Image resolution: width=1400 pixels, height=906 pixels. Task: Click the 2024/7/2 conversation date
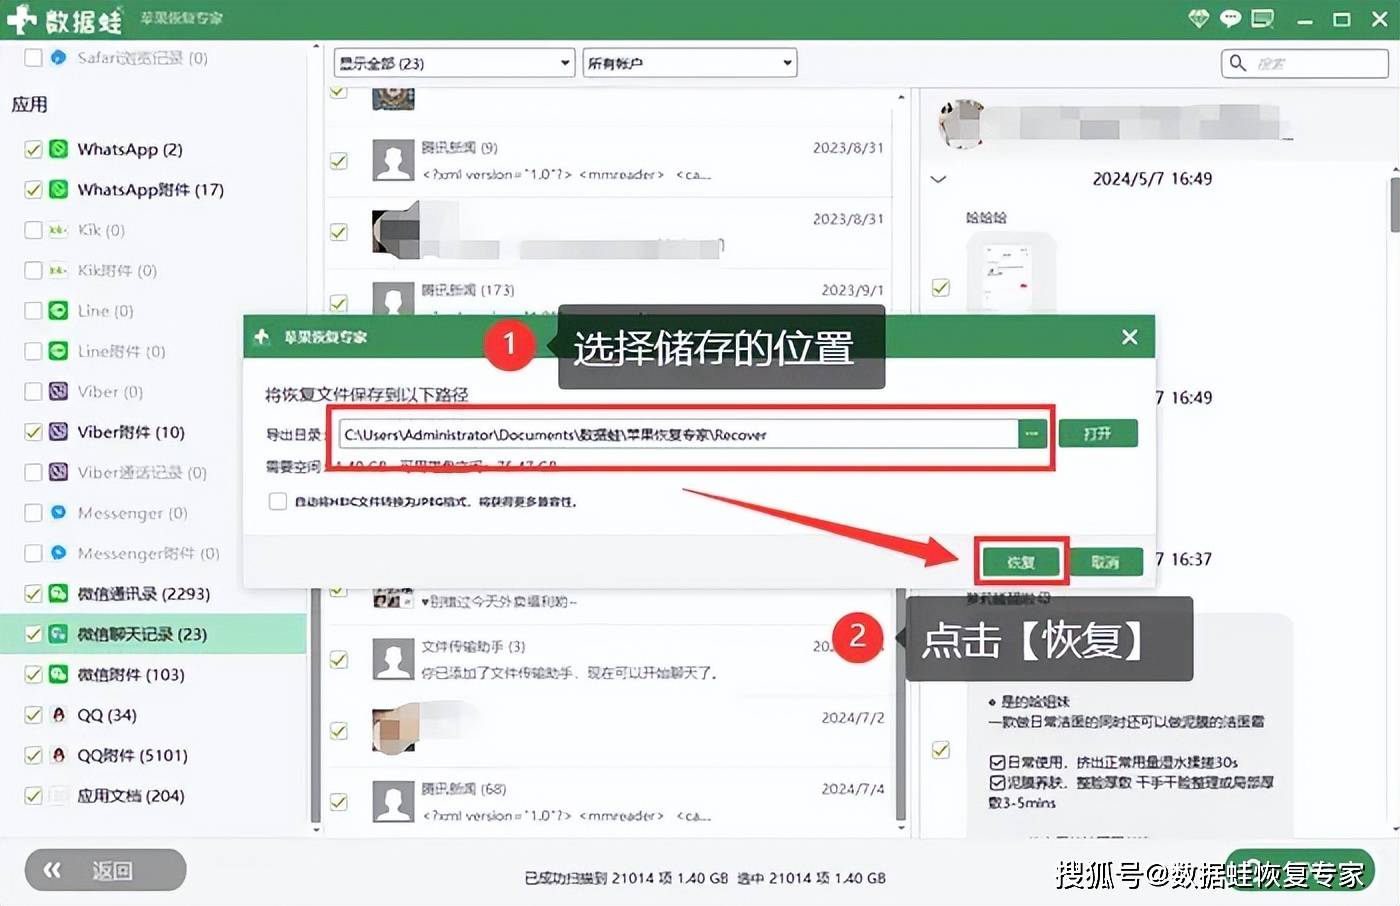pos(852,718)
